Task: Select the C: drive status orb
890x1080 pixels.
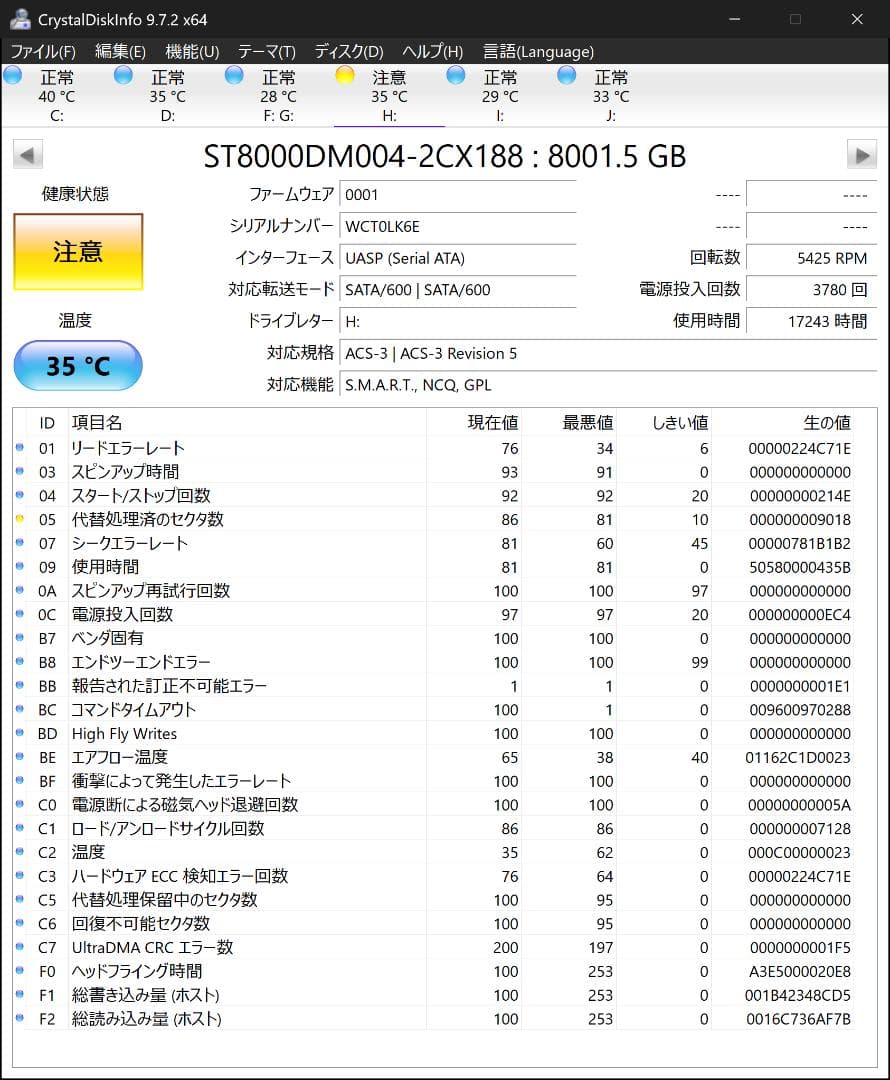Action: [13, 75]
